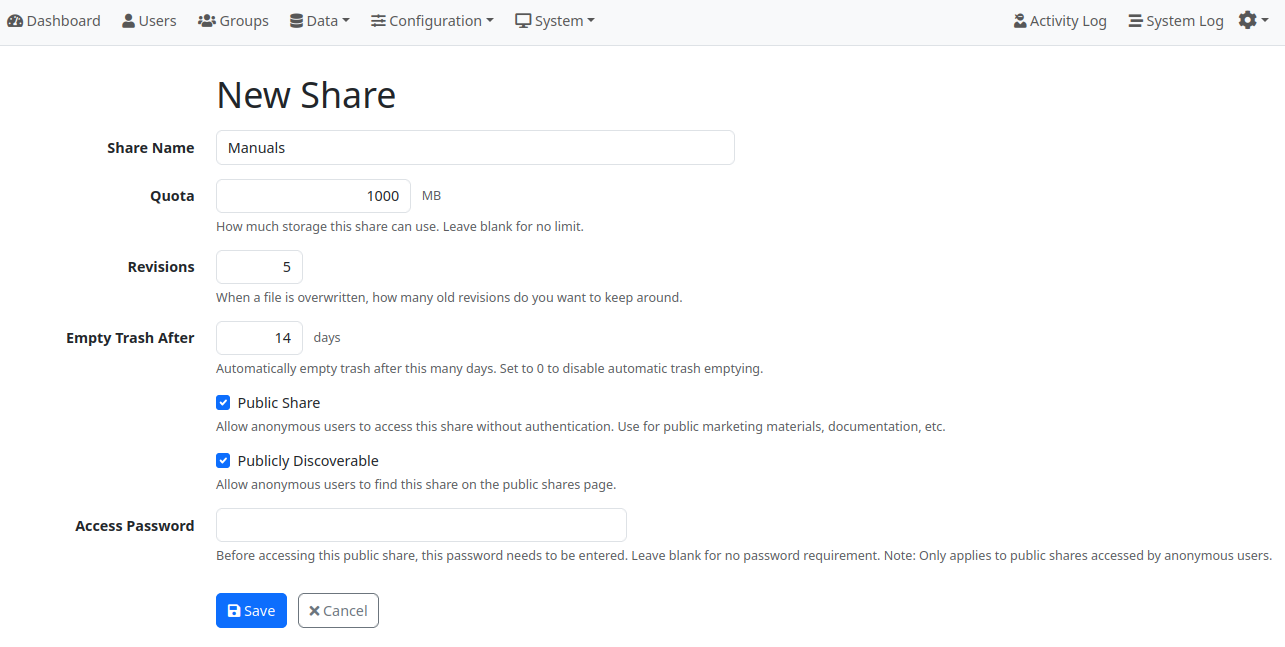Open the Data dropdown menu
Viewport: 1285px width, 647px height.
(x=320, y=20)
